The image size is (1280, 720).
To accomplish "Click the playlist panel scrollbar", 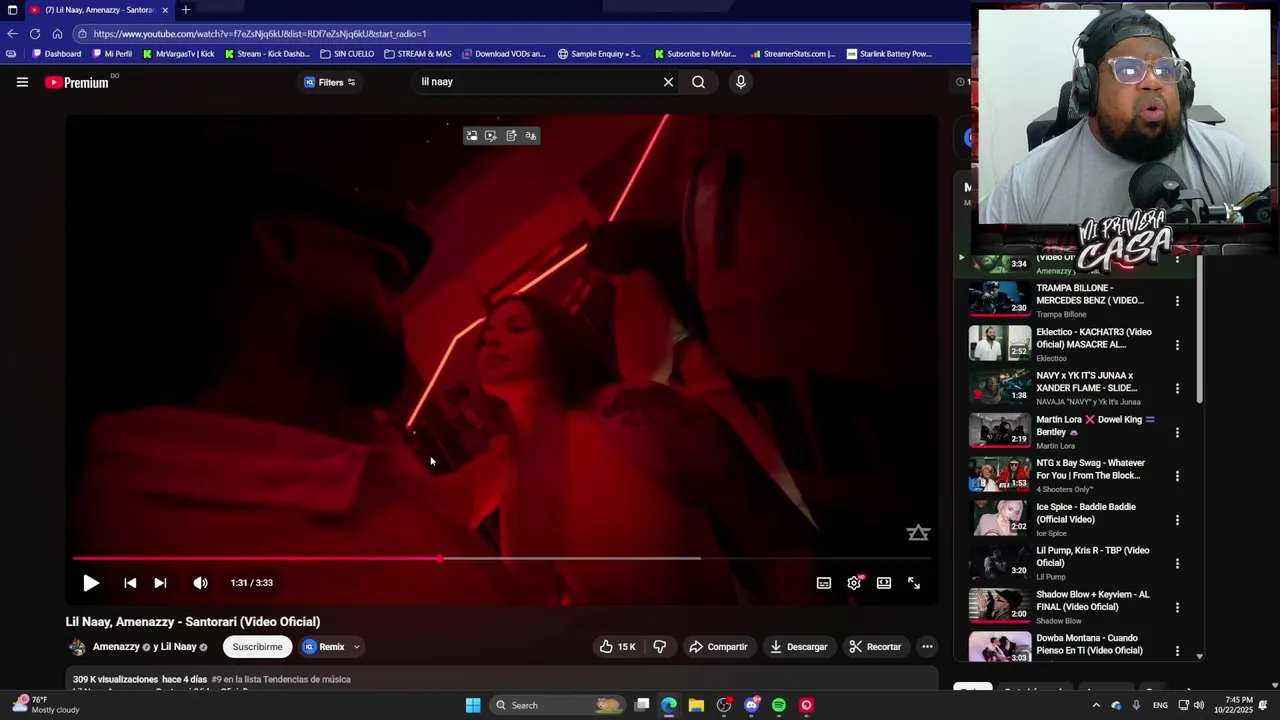I will [1200, 330].
